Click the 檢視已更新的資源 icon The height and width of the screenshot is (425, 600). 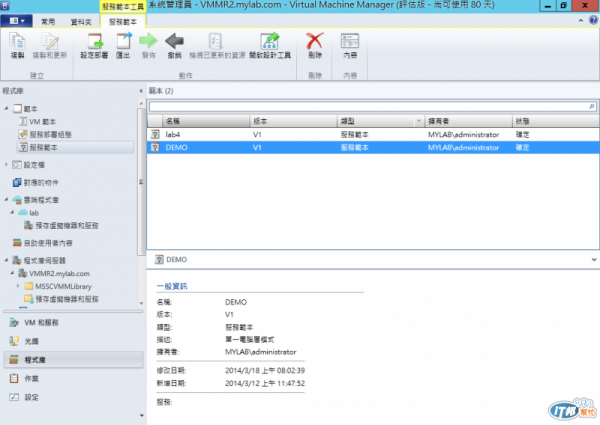(215, 41)
